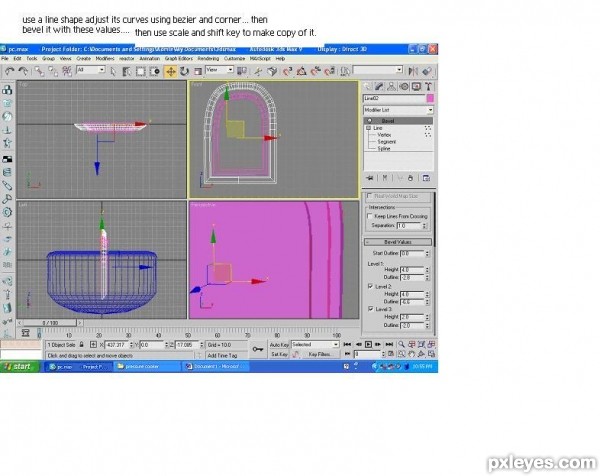The image size is (600, 476).
Task: Click Add Time Tag
Action: 222,355
